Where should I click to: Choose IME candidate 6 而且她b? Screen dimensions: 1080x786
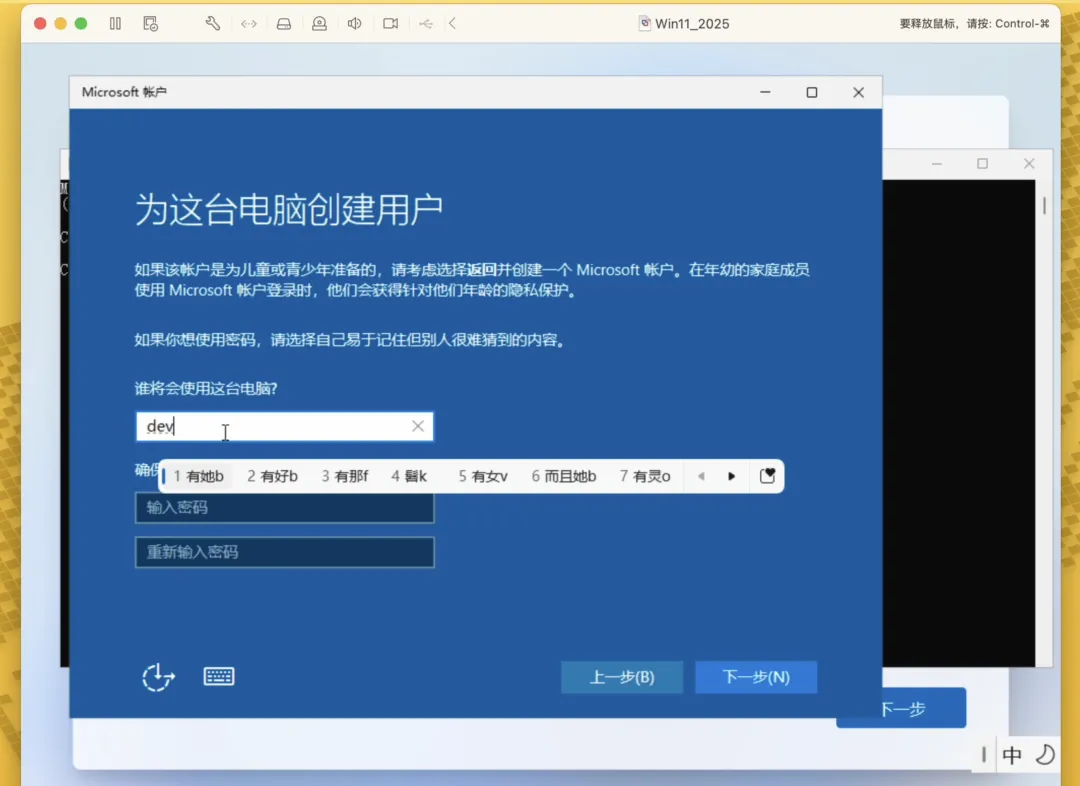pos(564,476)
